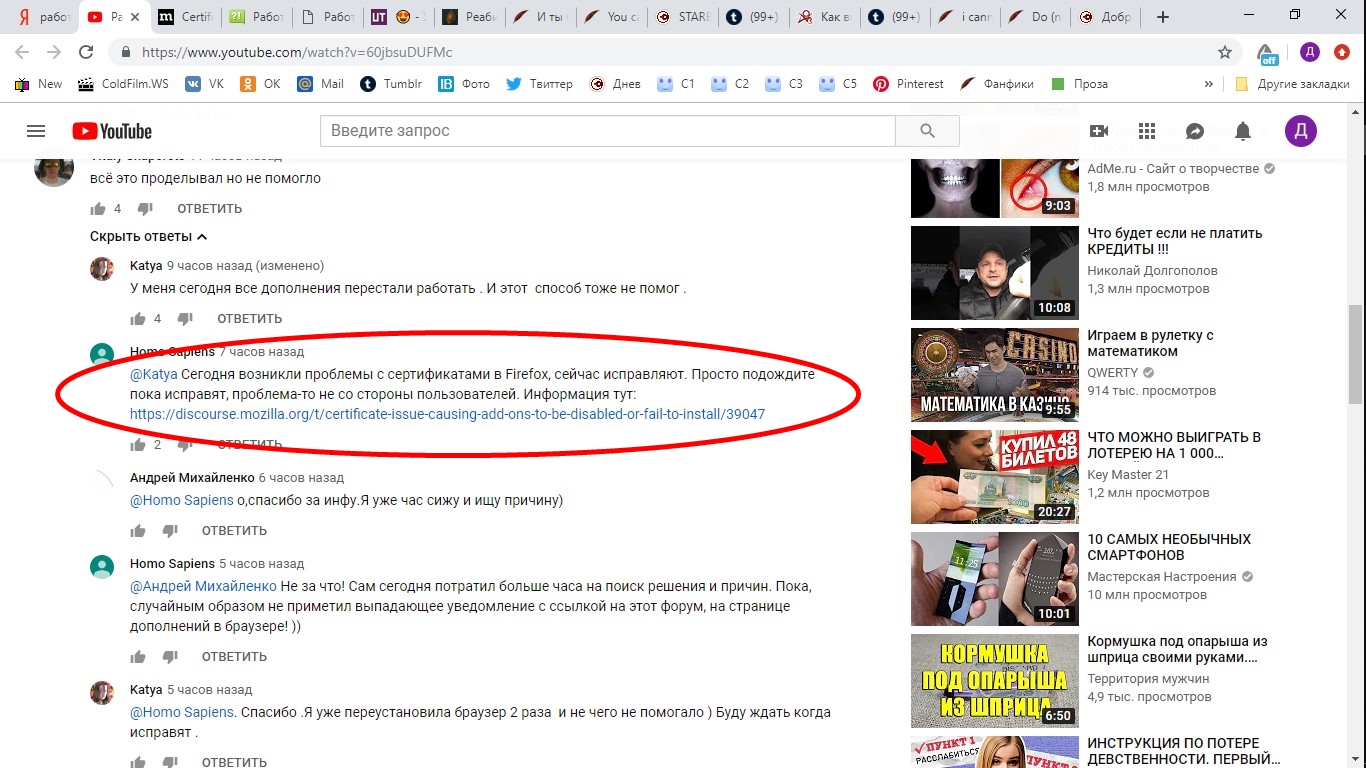Dislike Андрей Михайленко's comment
Screen dimensions: 1366x768
point(170,531)
